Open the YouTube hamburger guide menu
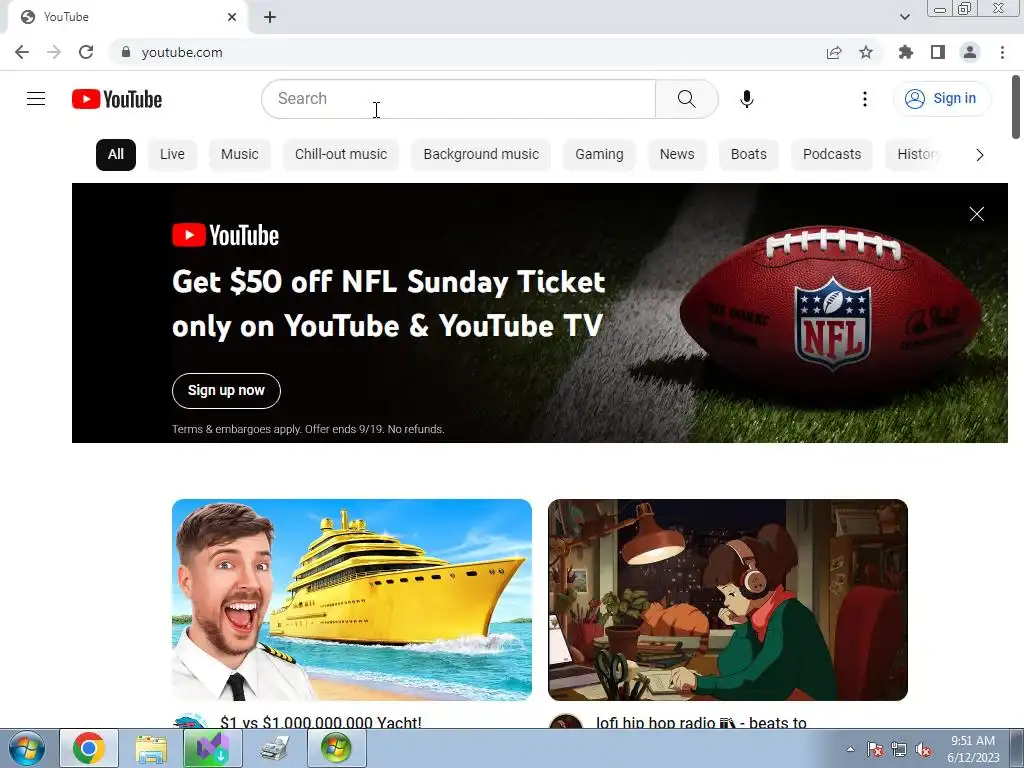The width and height of the screenshot is (1024, 768). coord(36,99)
